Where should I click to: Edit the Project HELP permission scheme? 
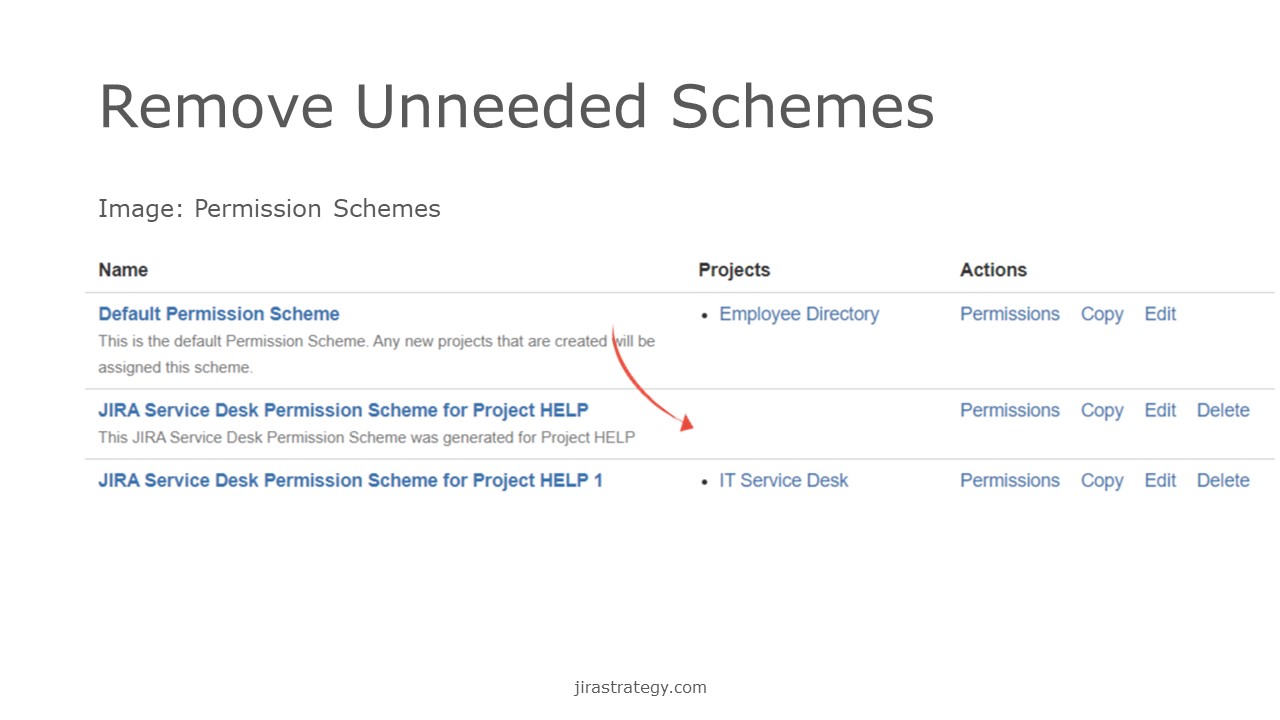point(1160,410)
